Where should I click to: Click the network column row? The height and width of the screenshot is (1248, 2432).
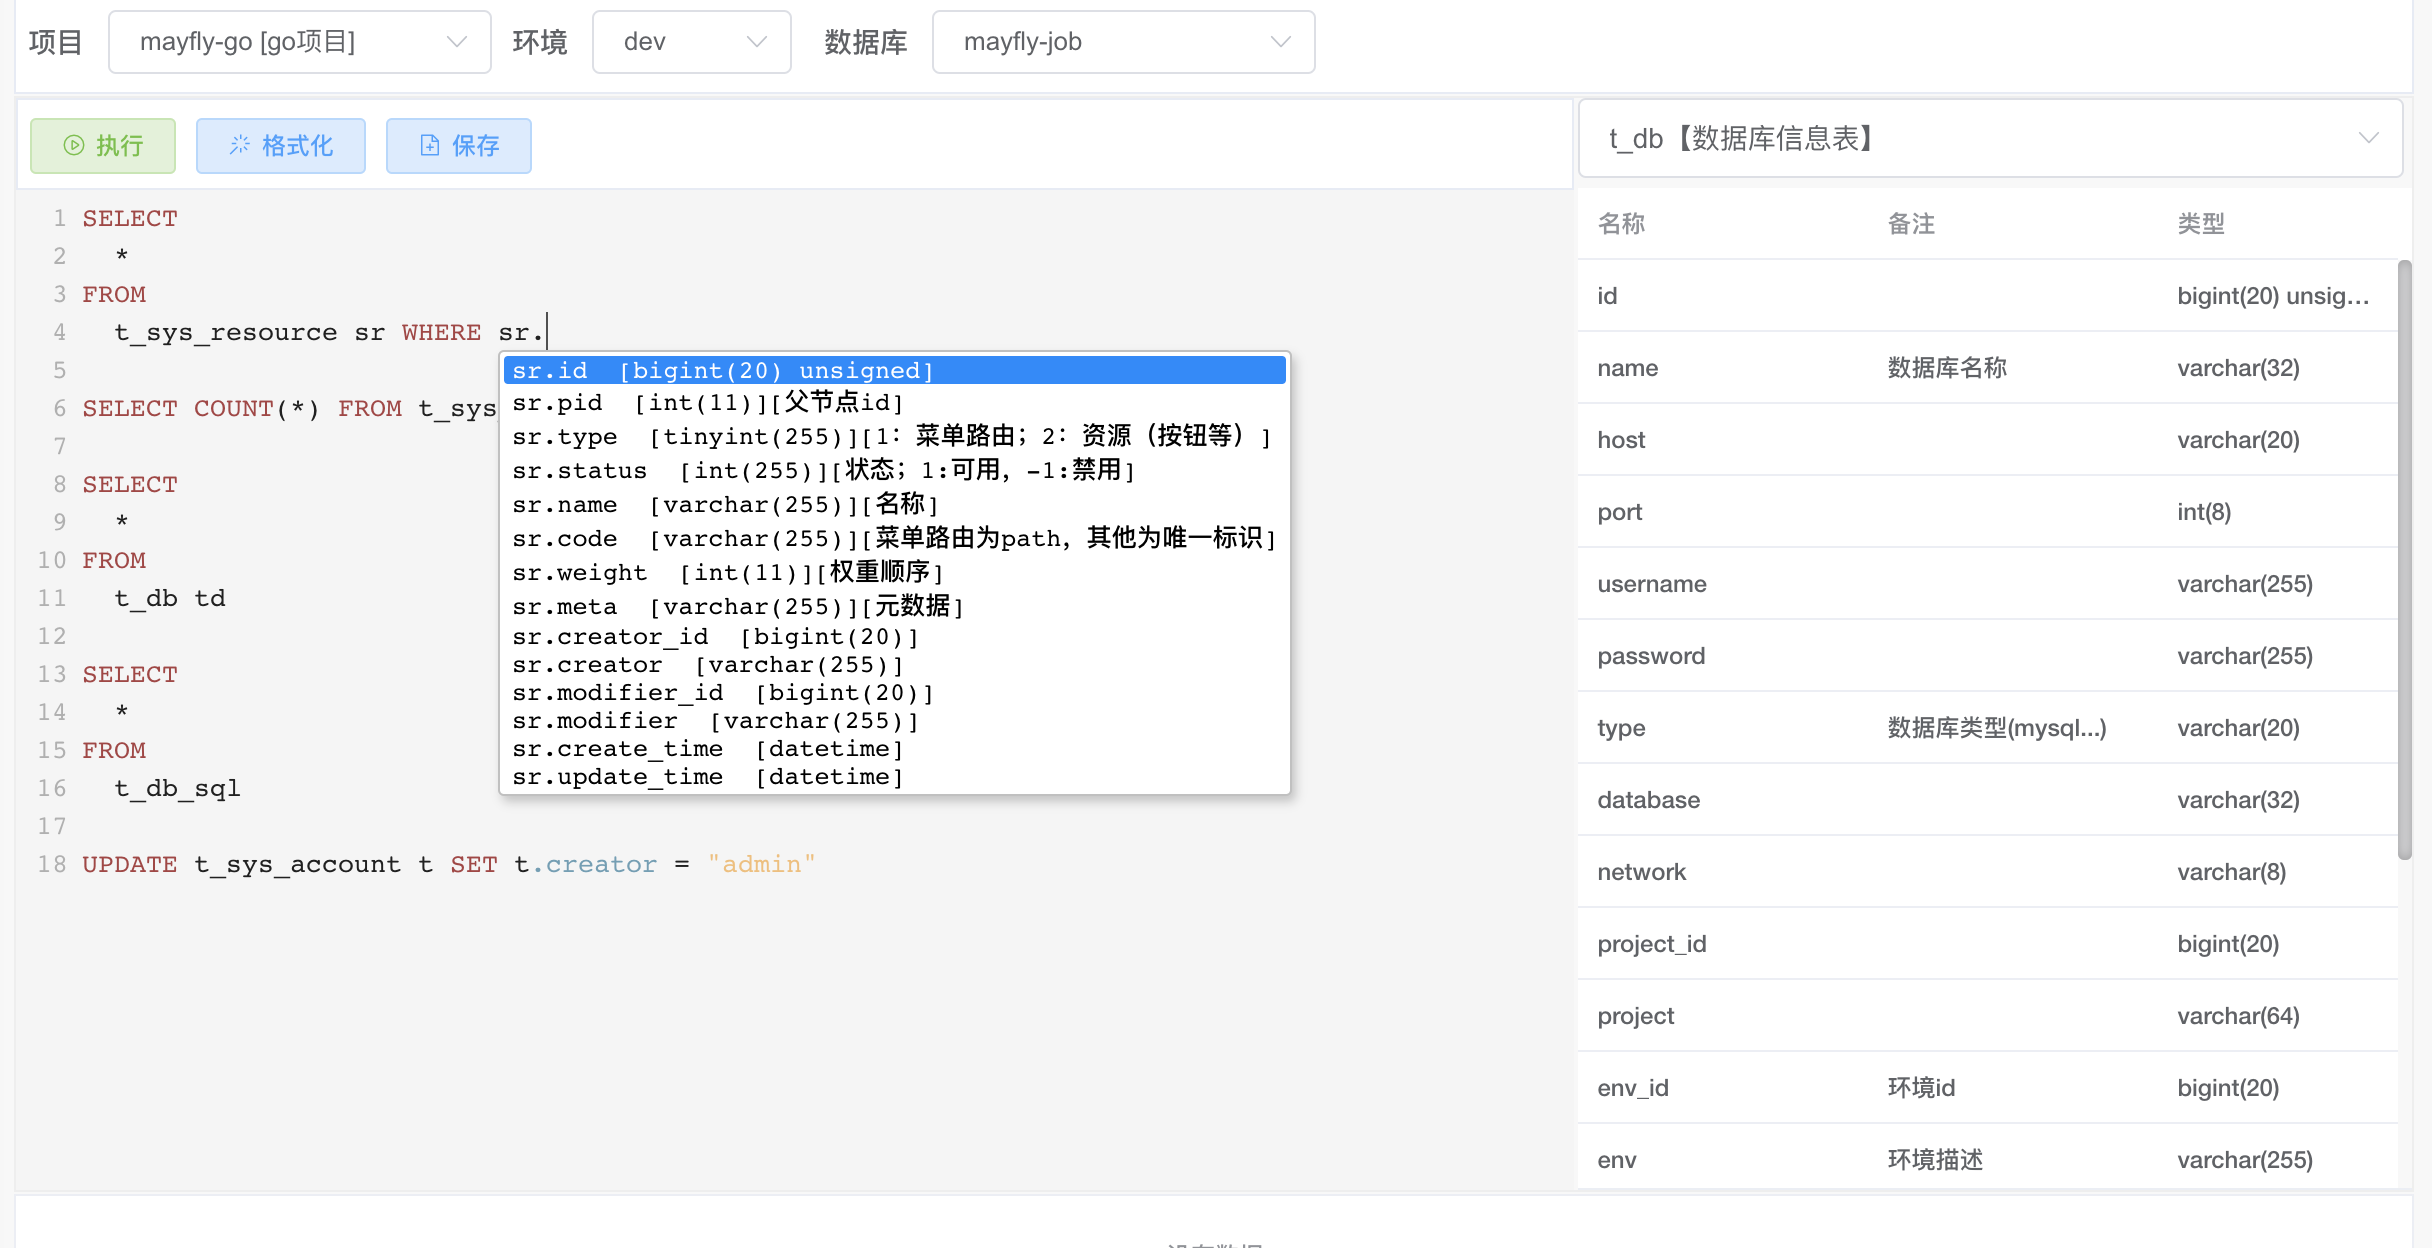point(1988,872)
